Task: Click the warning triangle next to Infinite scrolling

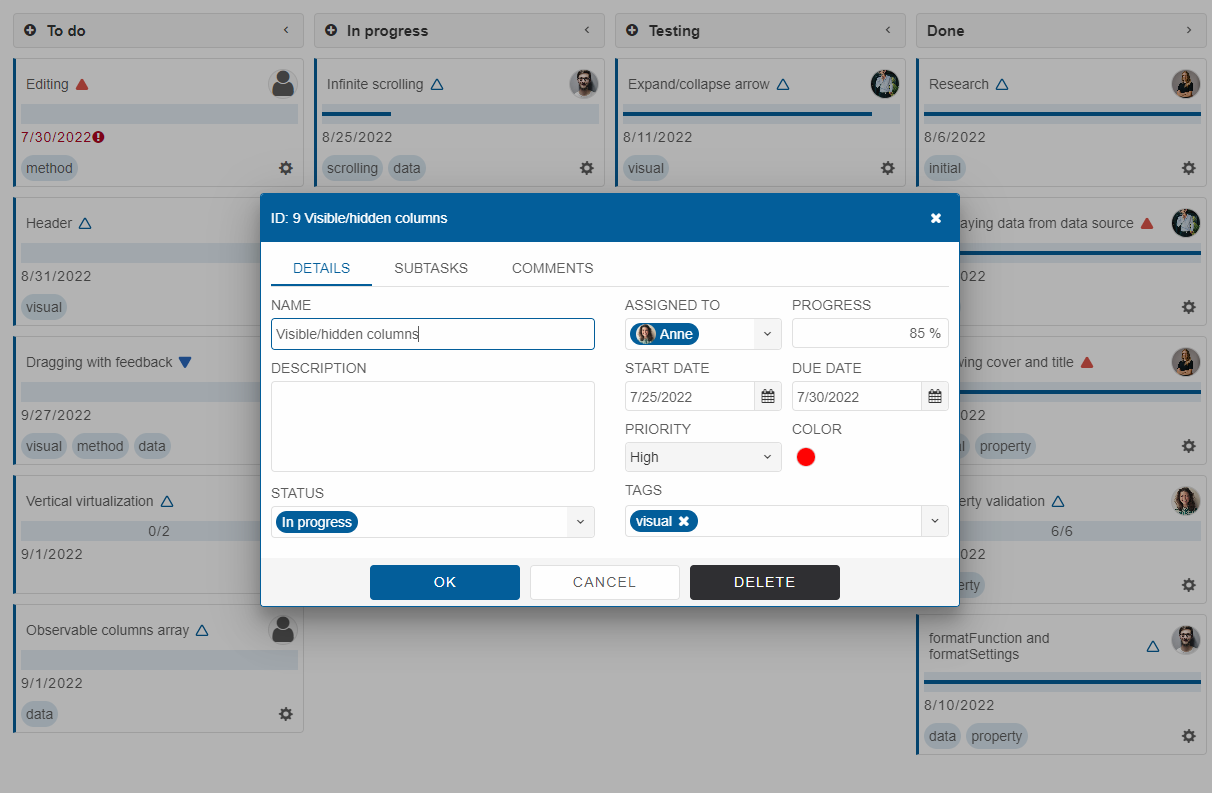Action: [x=437, y=84]
